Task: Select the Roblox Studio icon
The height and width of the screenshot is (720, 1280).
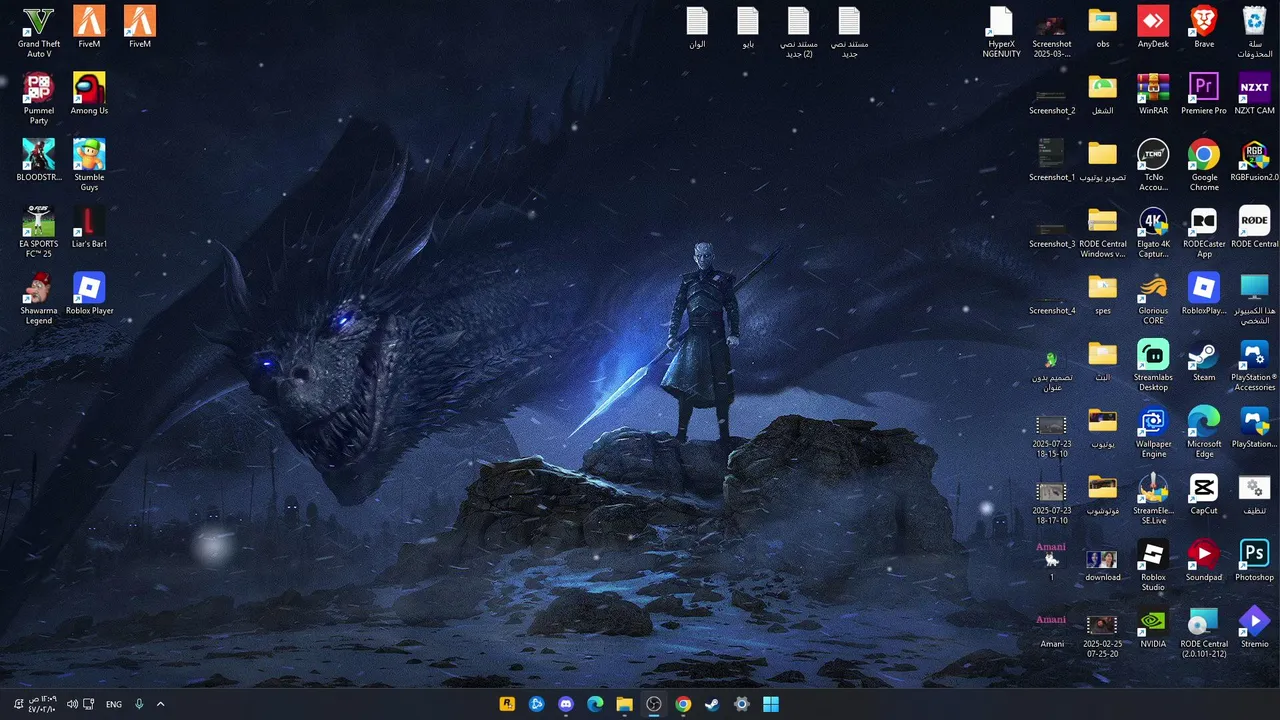Action: click(x=1153, y=566)
